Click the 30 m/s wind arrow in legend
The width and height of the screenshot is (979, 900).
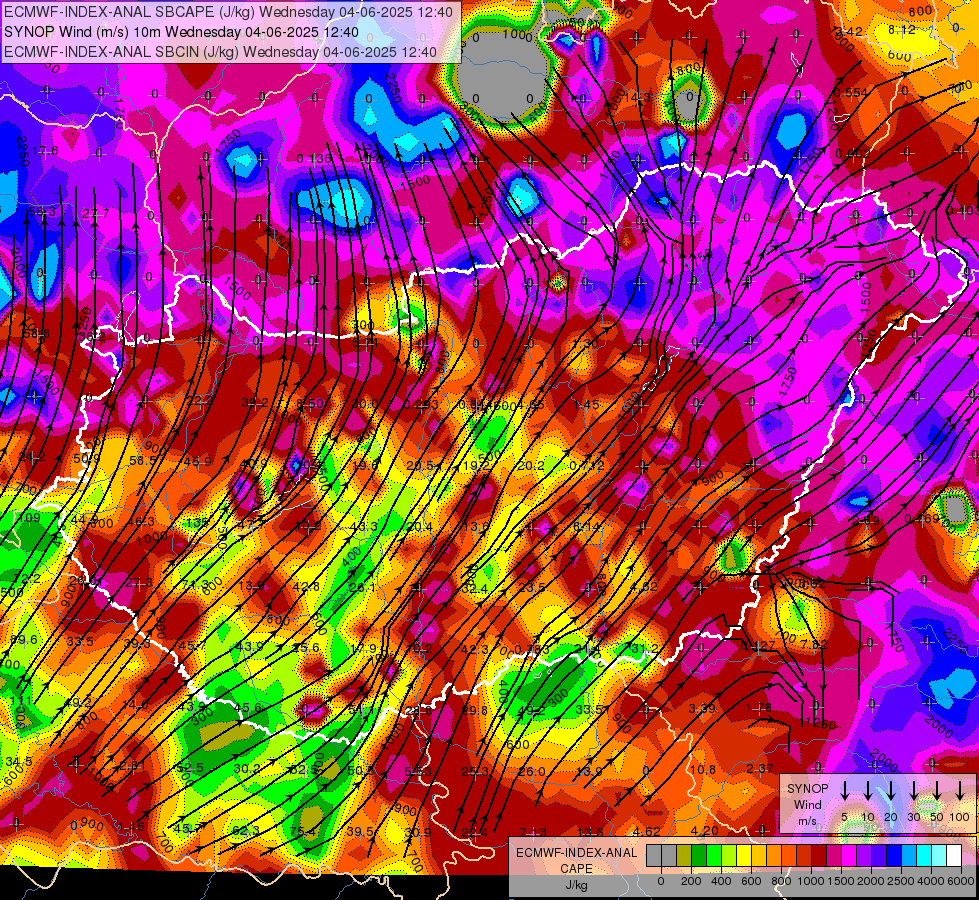(x=913, y=790)
